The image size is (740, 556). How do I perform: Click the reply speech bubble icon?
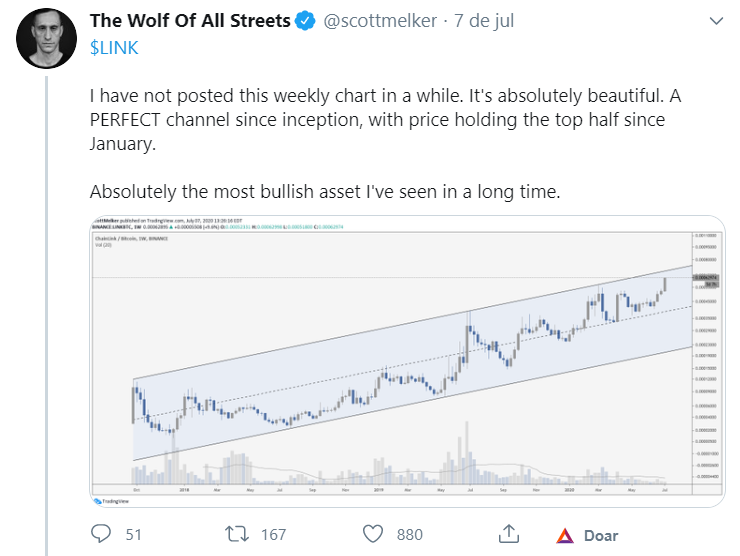[x=100, y=534]
